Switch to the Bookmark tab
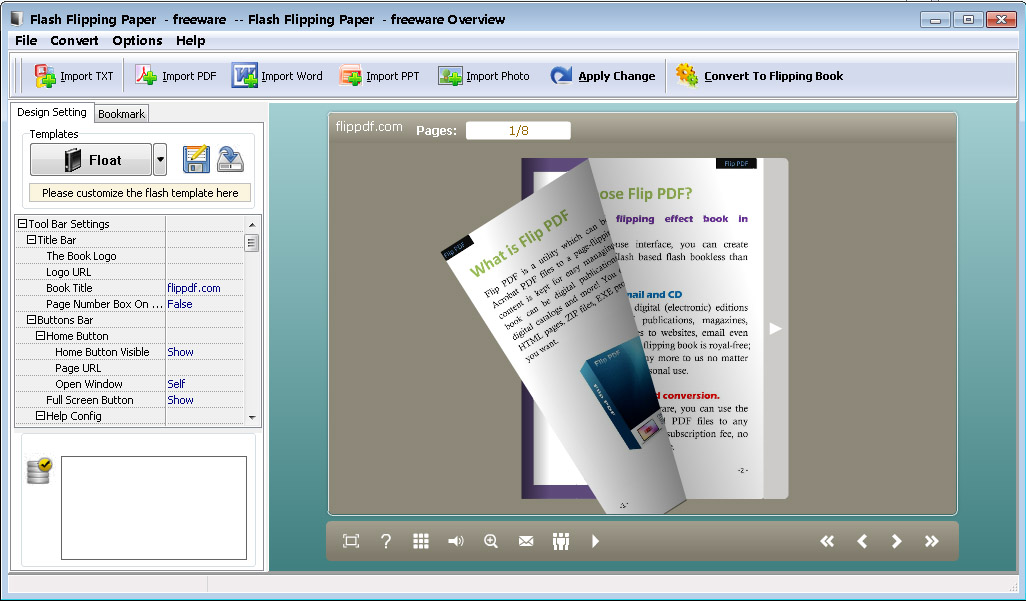 point(122,114)
